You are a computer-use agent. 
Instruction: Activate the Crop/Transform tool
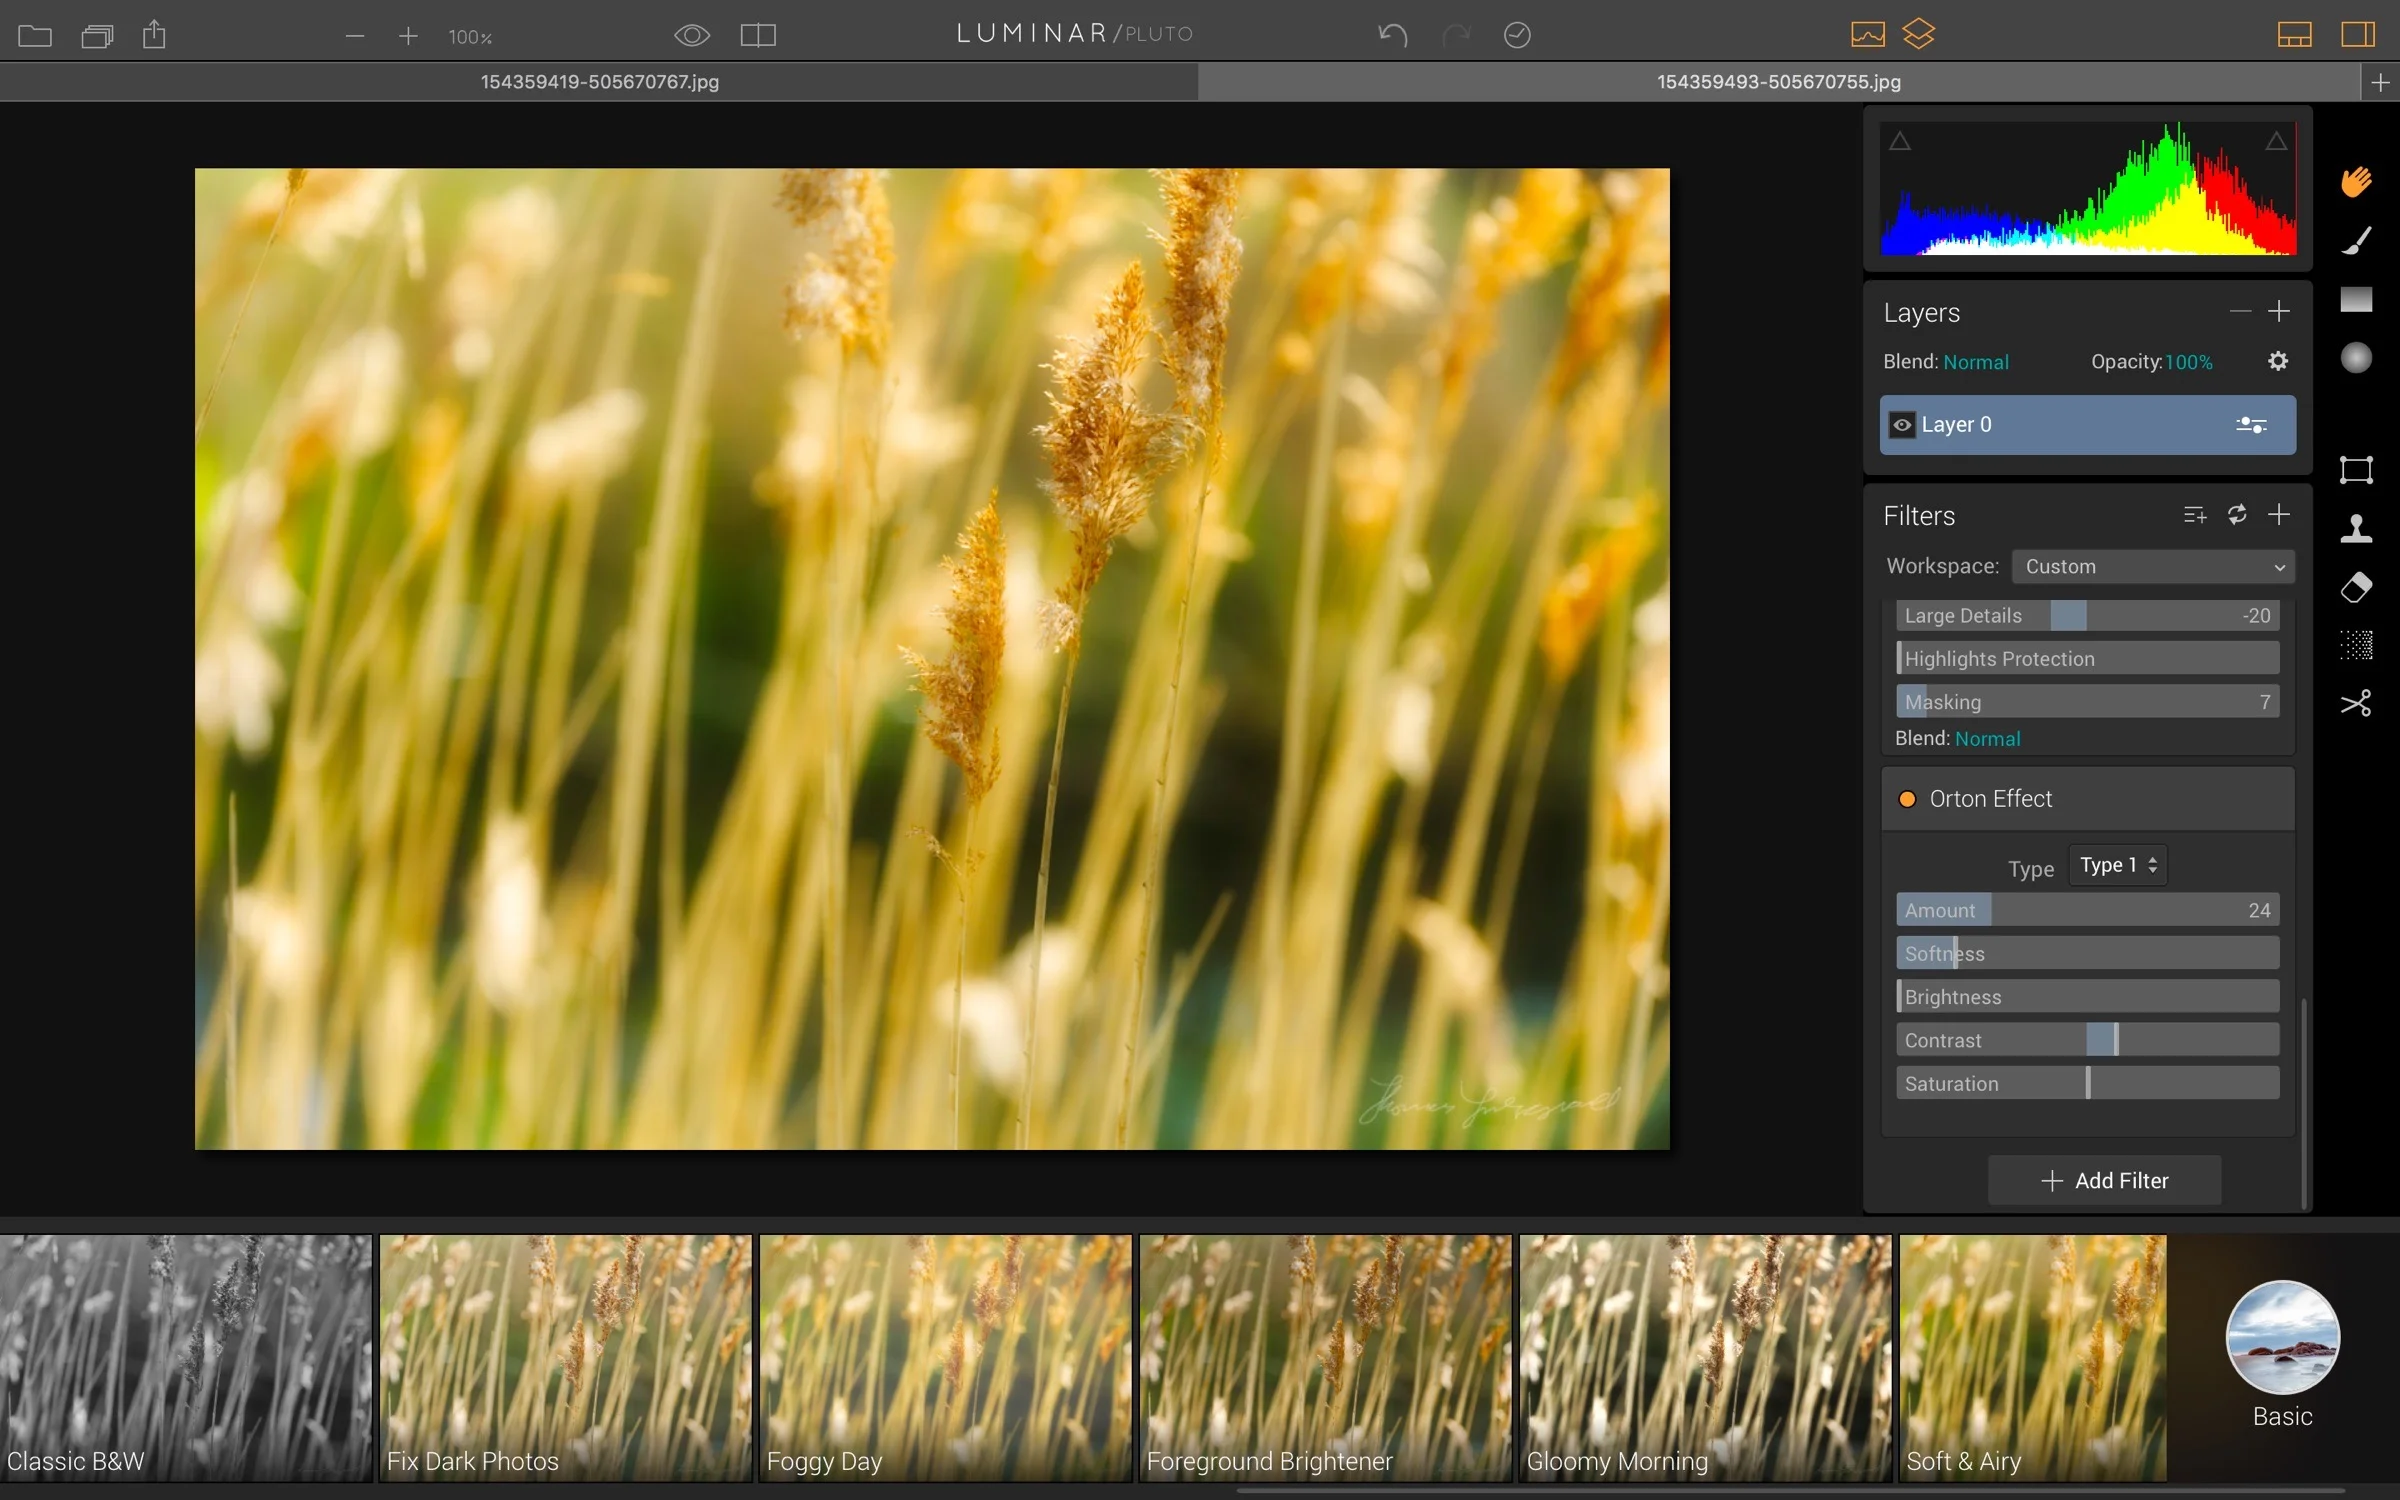point(2356,470)
